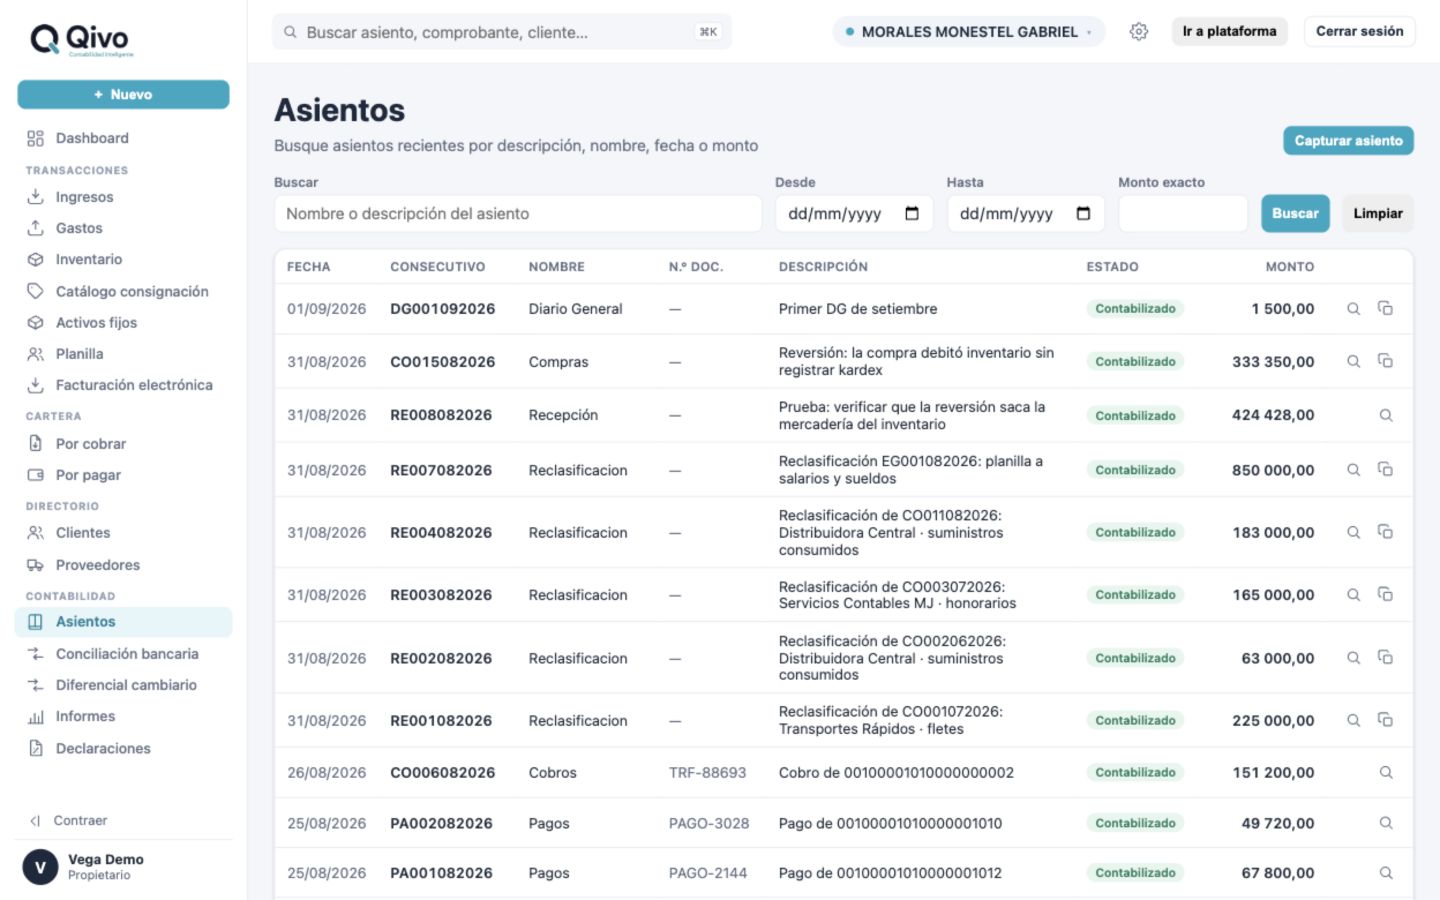The image size is (1440, 900).
Task: View details of entry CO015082026
Action: [x=1353, y=361]
